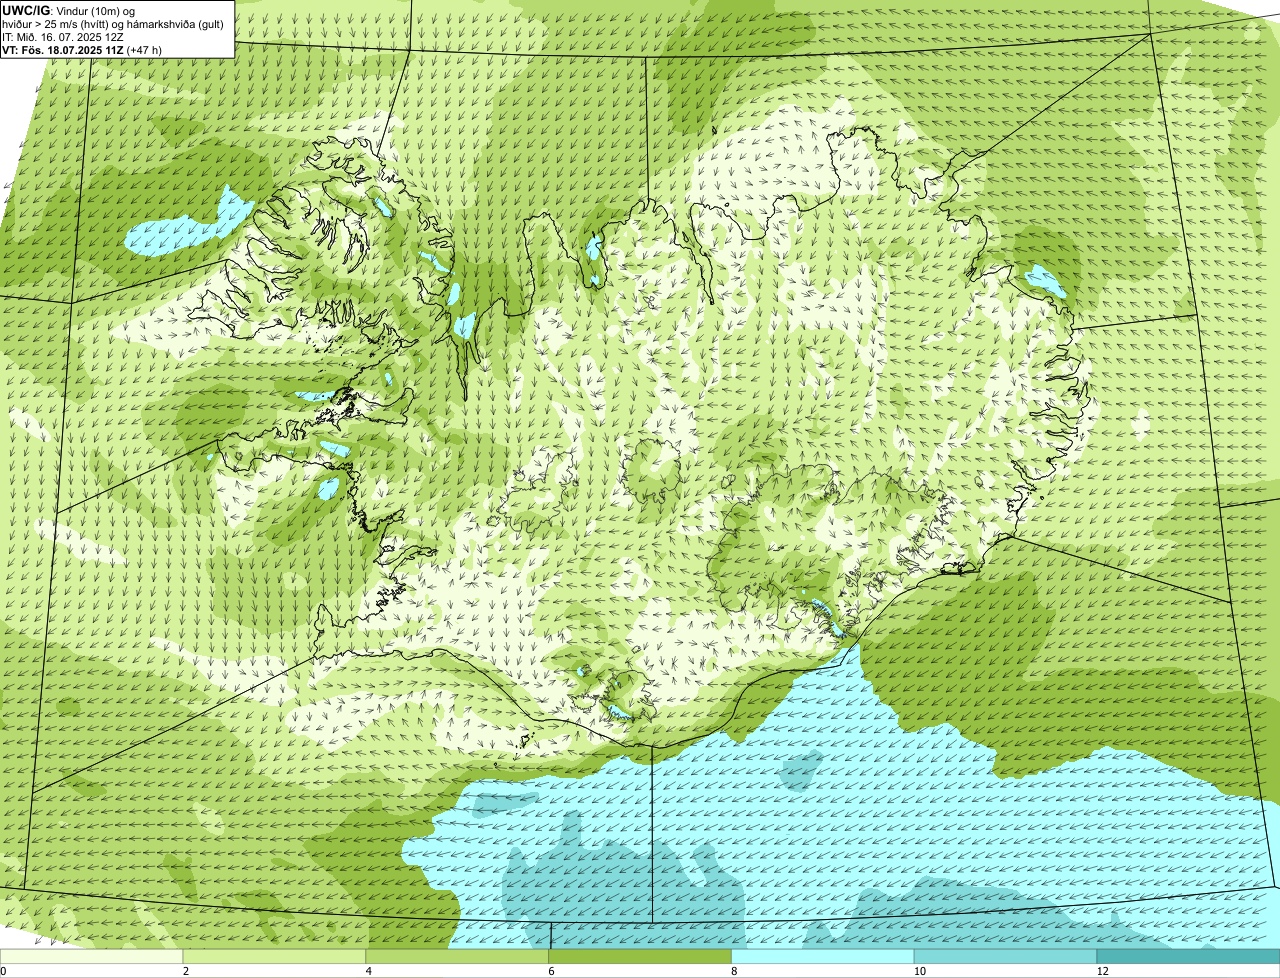The width and height of the screenshot is (1280, 978).
Task: Click the "2" tick label on the color scale
Action: (185, 971)
